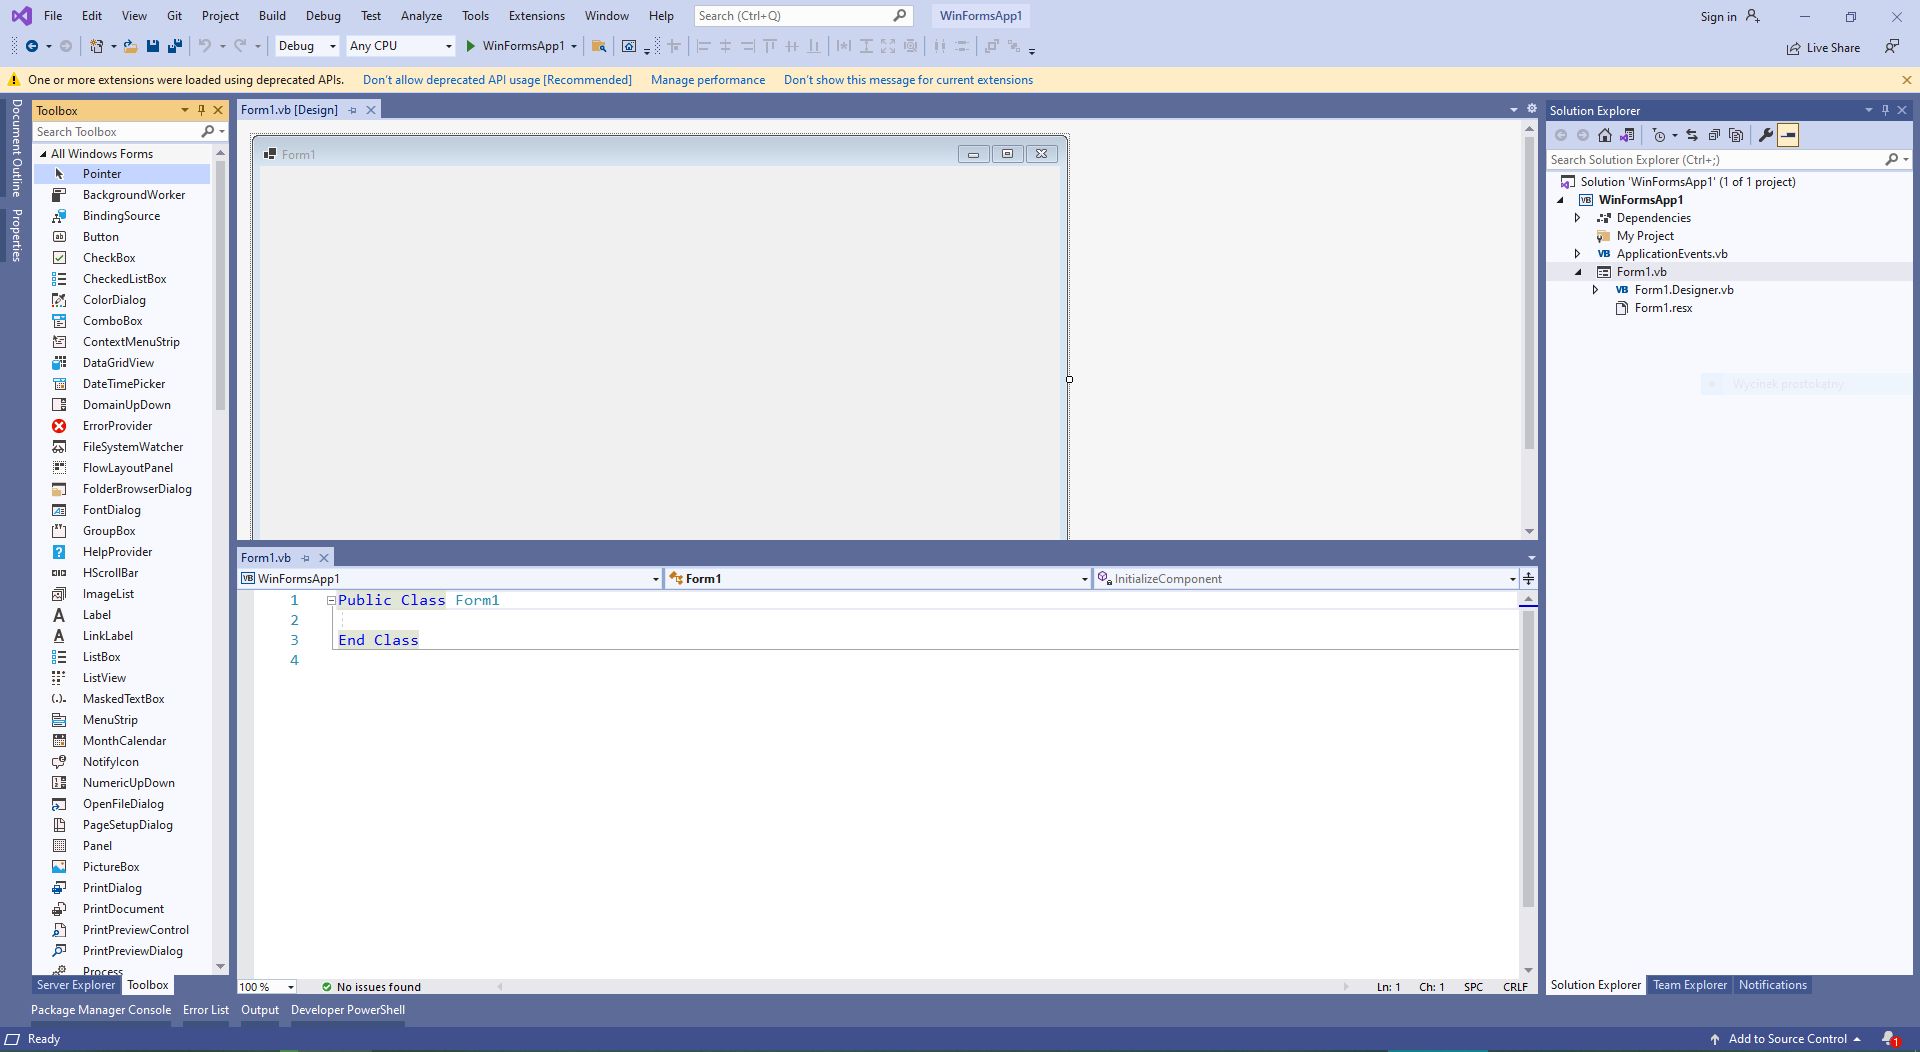Select the Button control in the Toolbox
The image size is (1920, 1052).
coord(101,236)
